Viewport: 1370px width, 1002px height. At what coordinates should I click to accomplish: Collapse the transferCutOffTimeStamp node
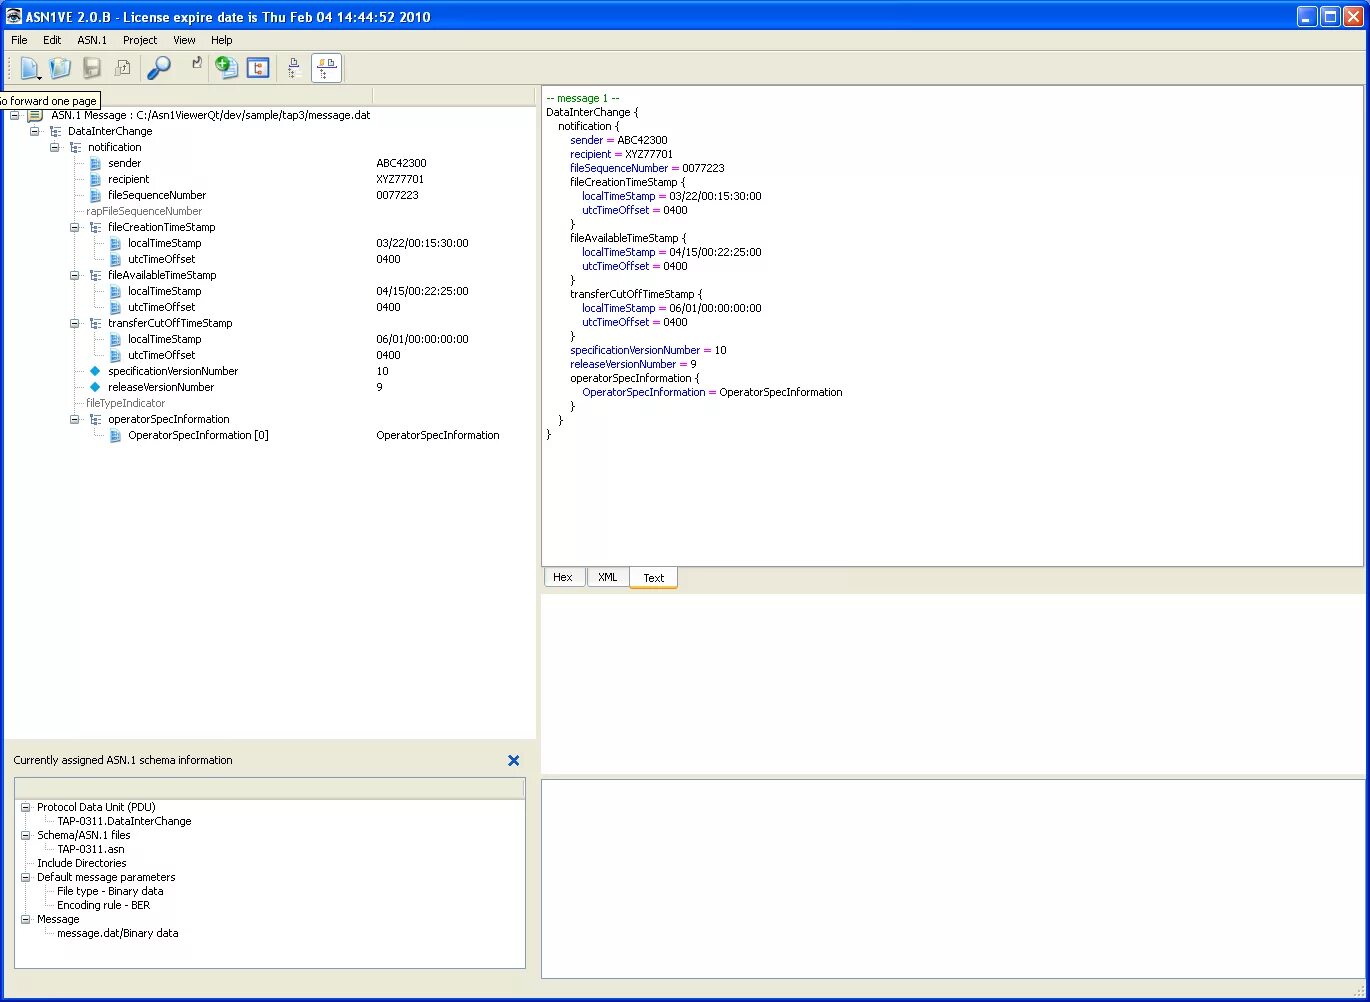pyautogui.click(x=74, y=323)
